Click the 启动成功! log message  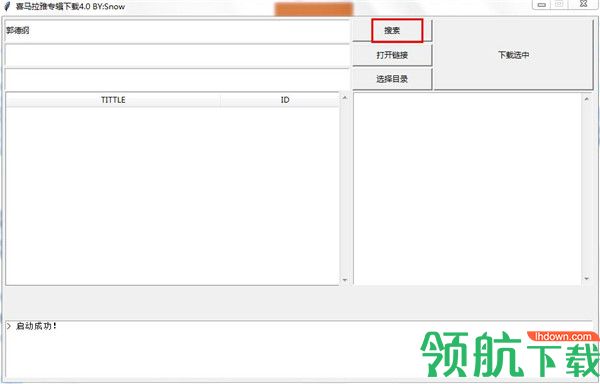[x=36, y=326]
